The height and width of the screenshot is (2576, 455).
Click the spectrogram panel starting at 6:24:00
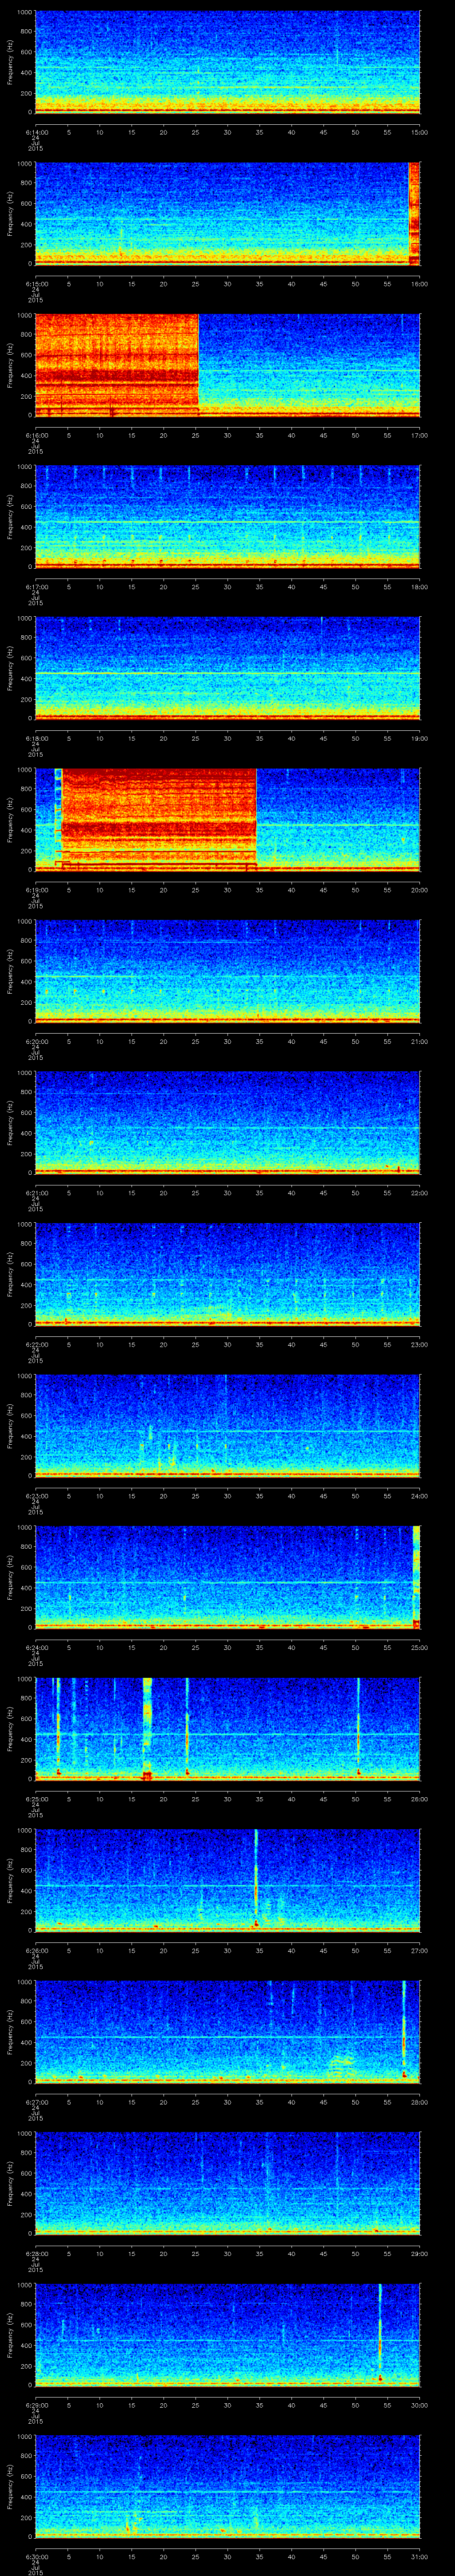pos(228,1577)
